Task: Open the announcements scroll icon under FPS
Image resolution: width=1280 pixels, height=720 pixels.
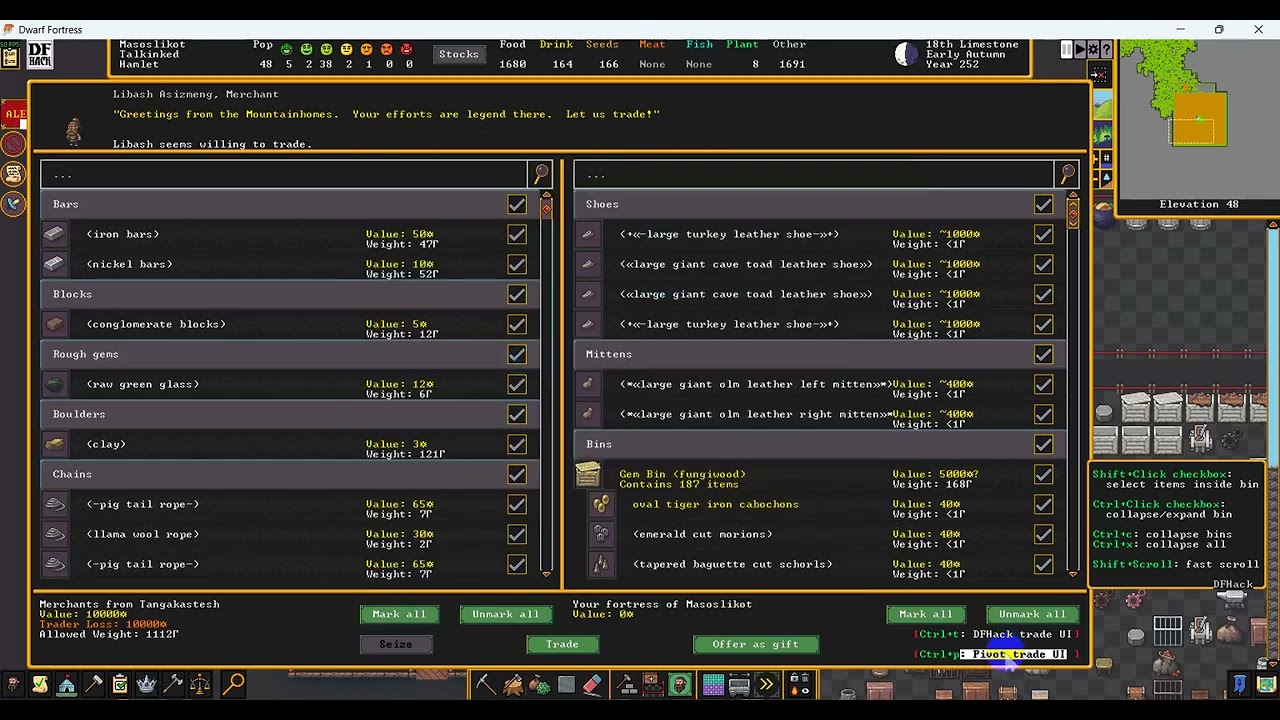Action: 10,58
